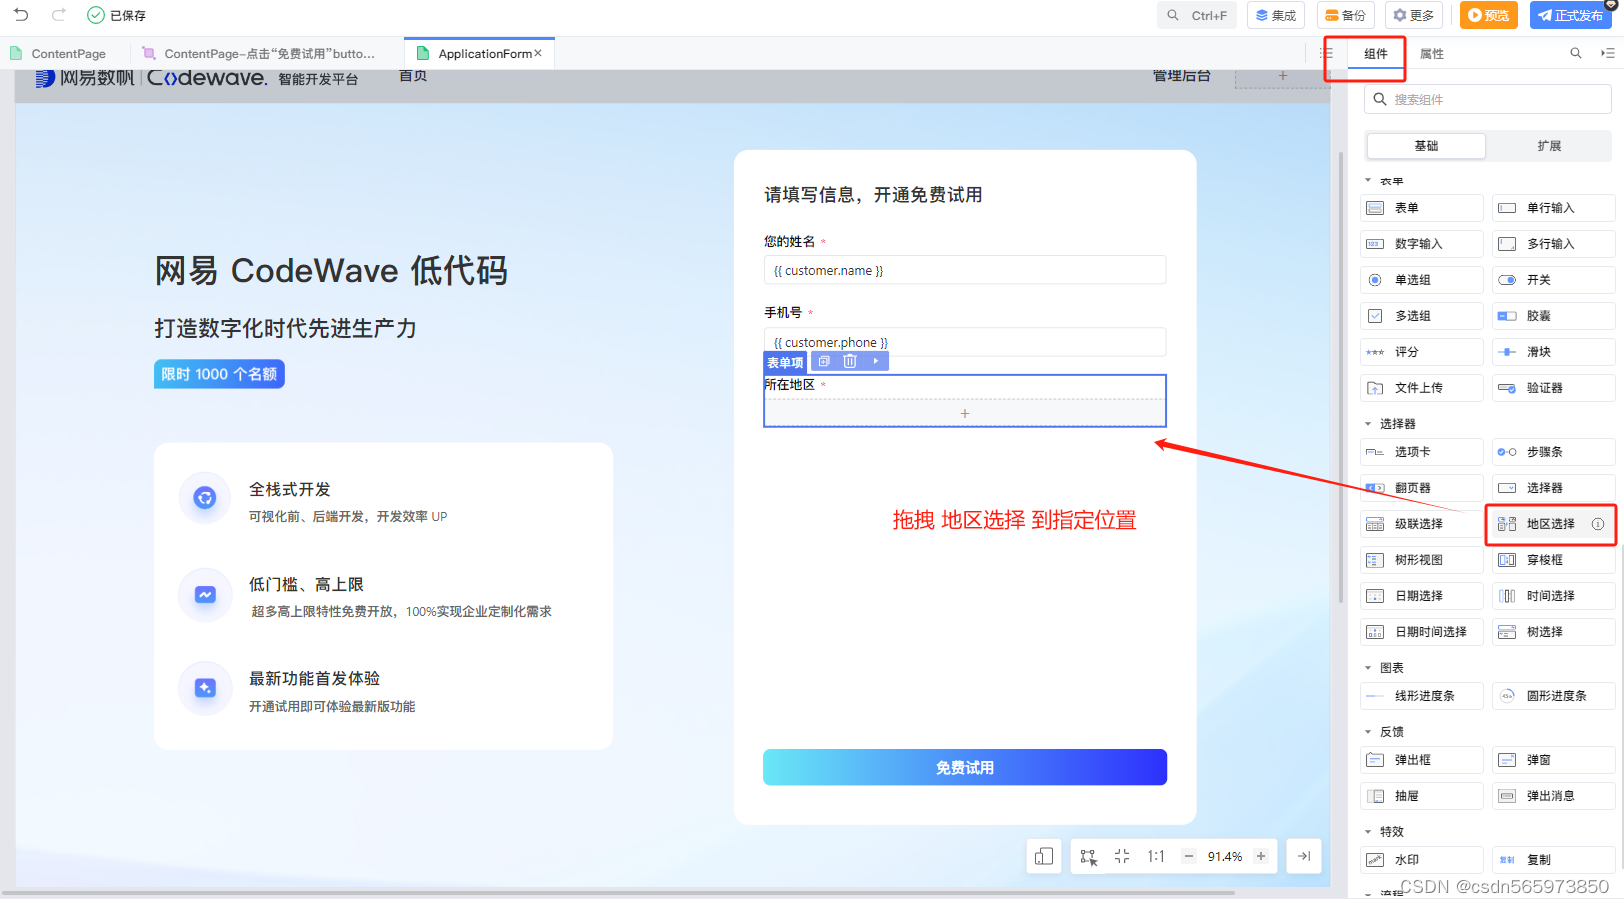Select the 日期时间选择 datetime picker component

pos(1422,632)
